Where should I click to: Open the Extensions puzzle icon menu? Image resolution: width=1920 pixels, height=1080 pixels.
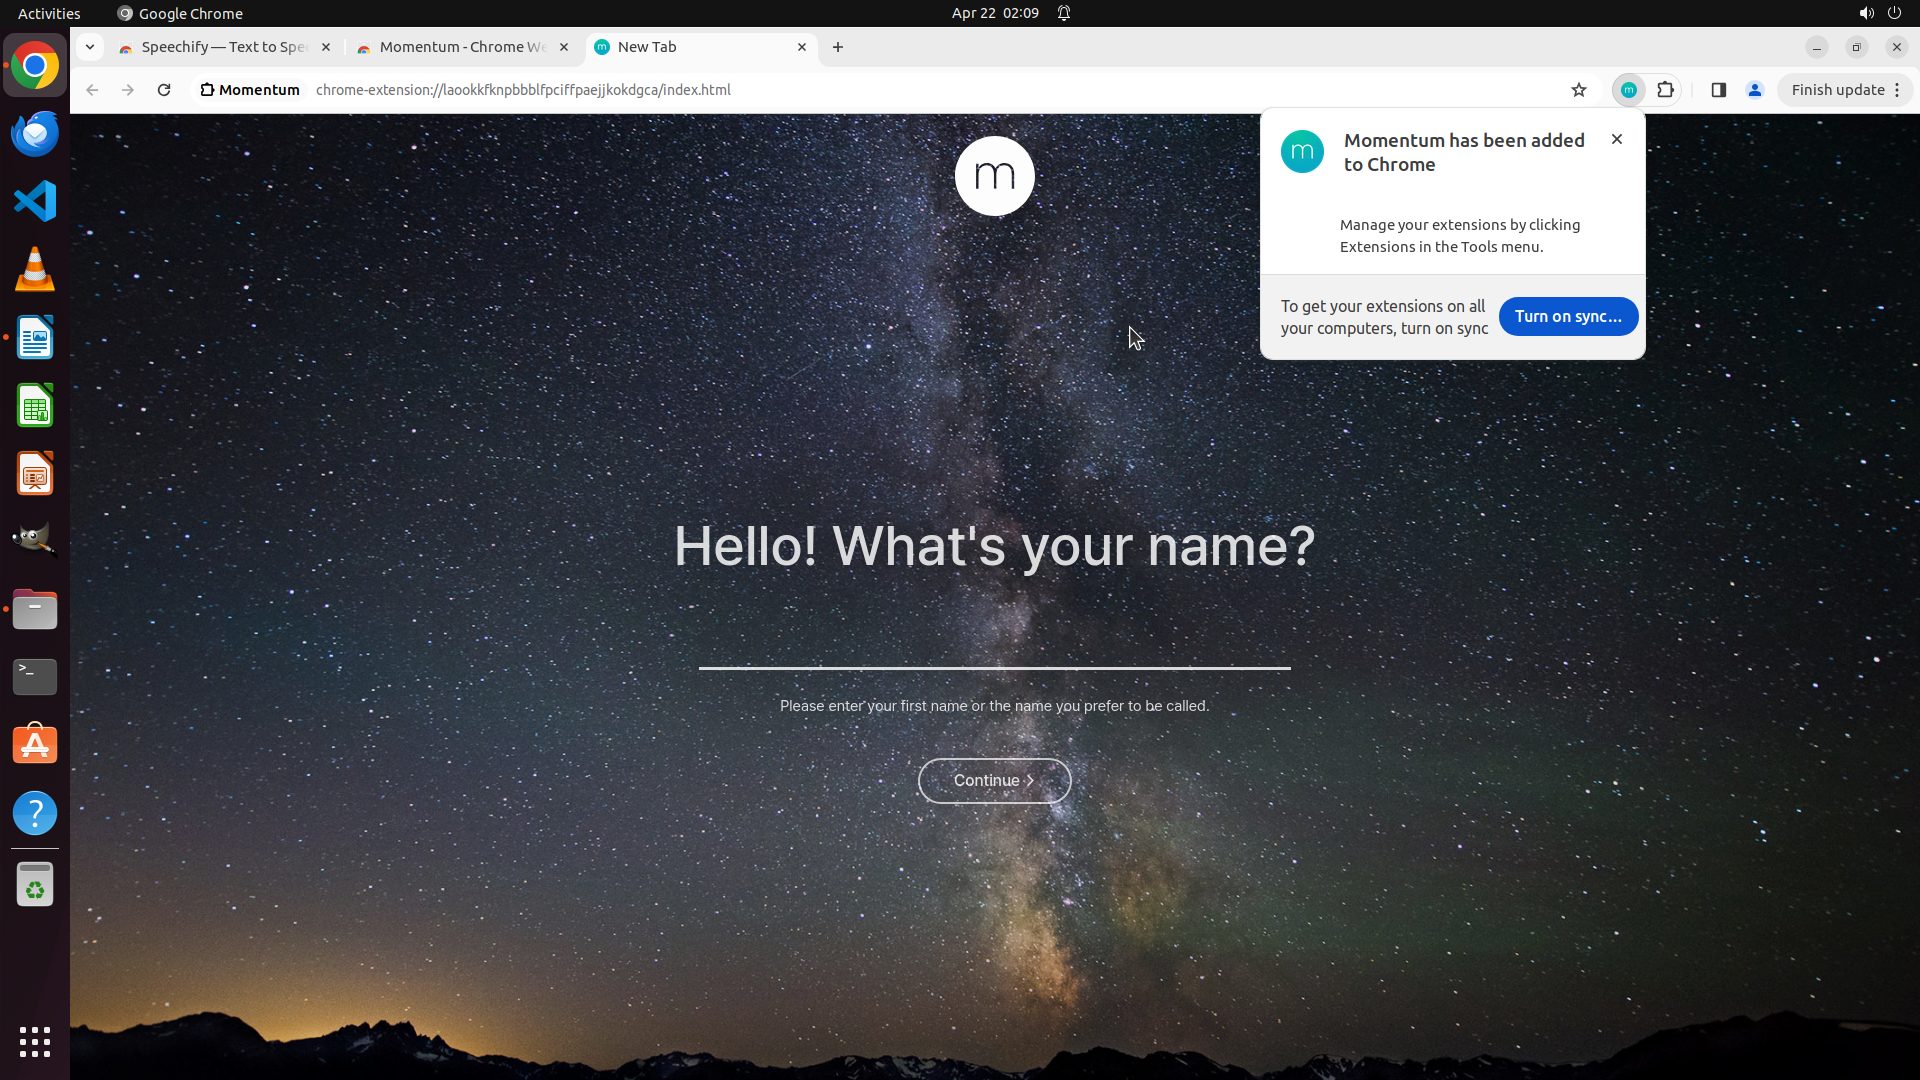click(1665, 90)
